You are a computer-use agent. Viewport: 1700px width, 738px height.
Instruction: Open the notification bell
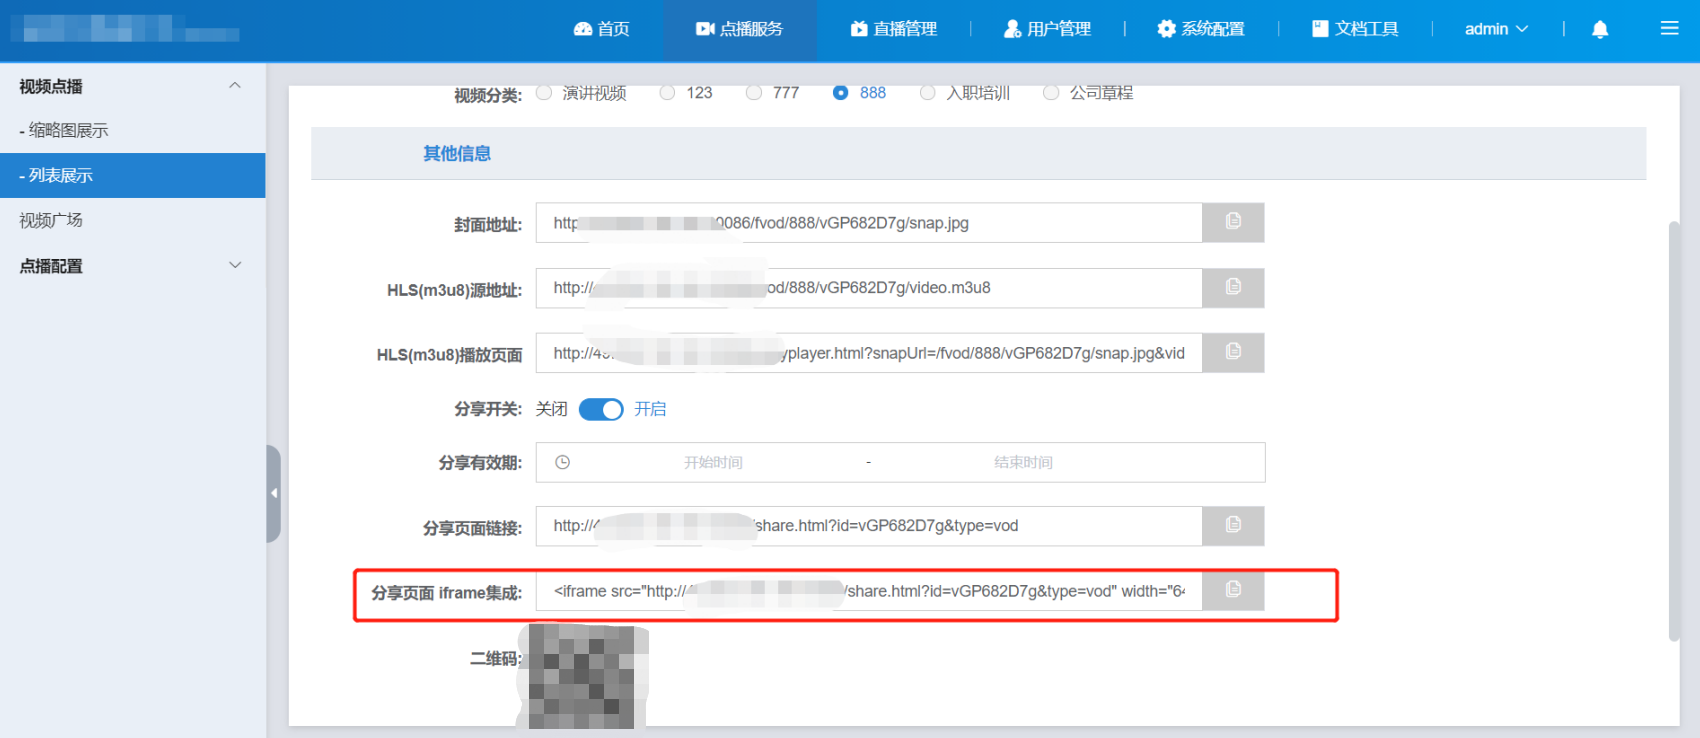1600,29
